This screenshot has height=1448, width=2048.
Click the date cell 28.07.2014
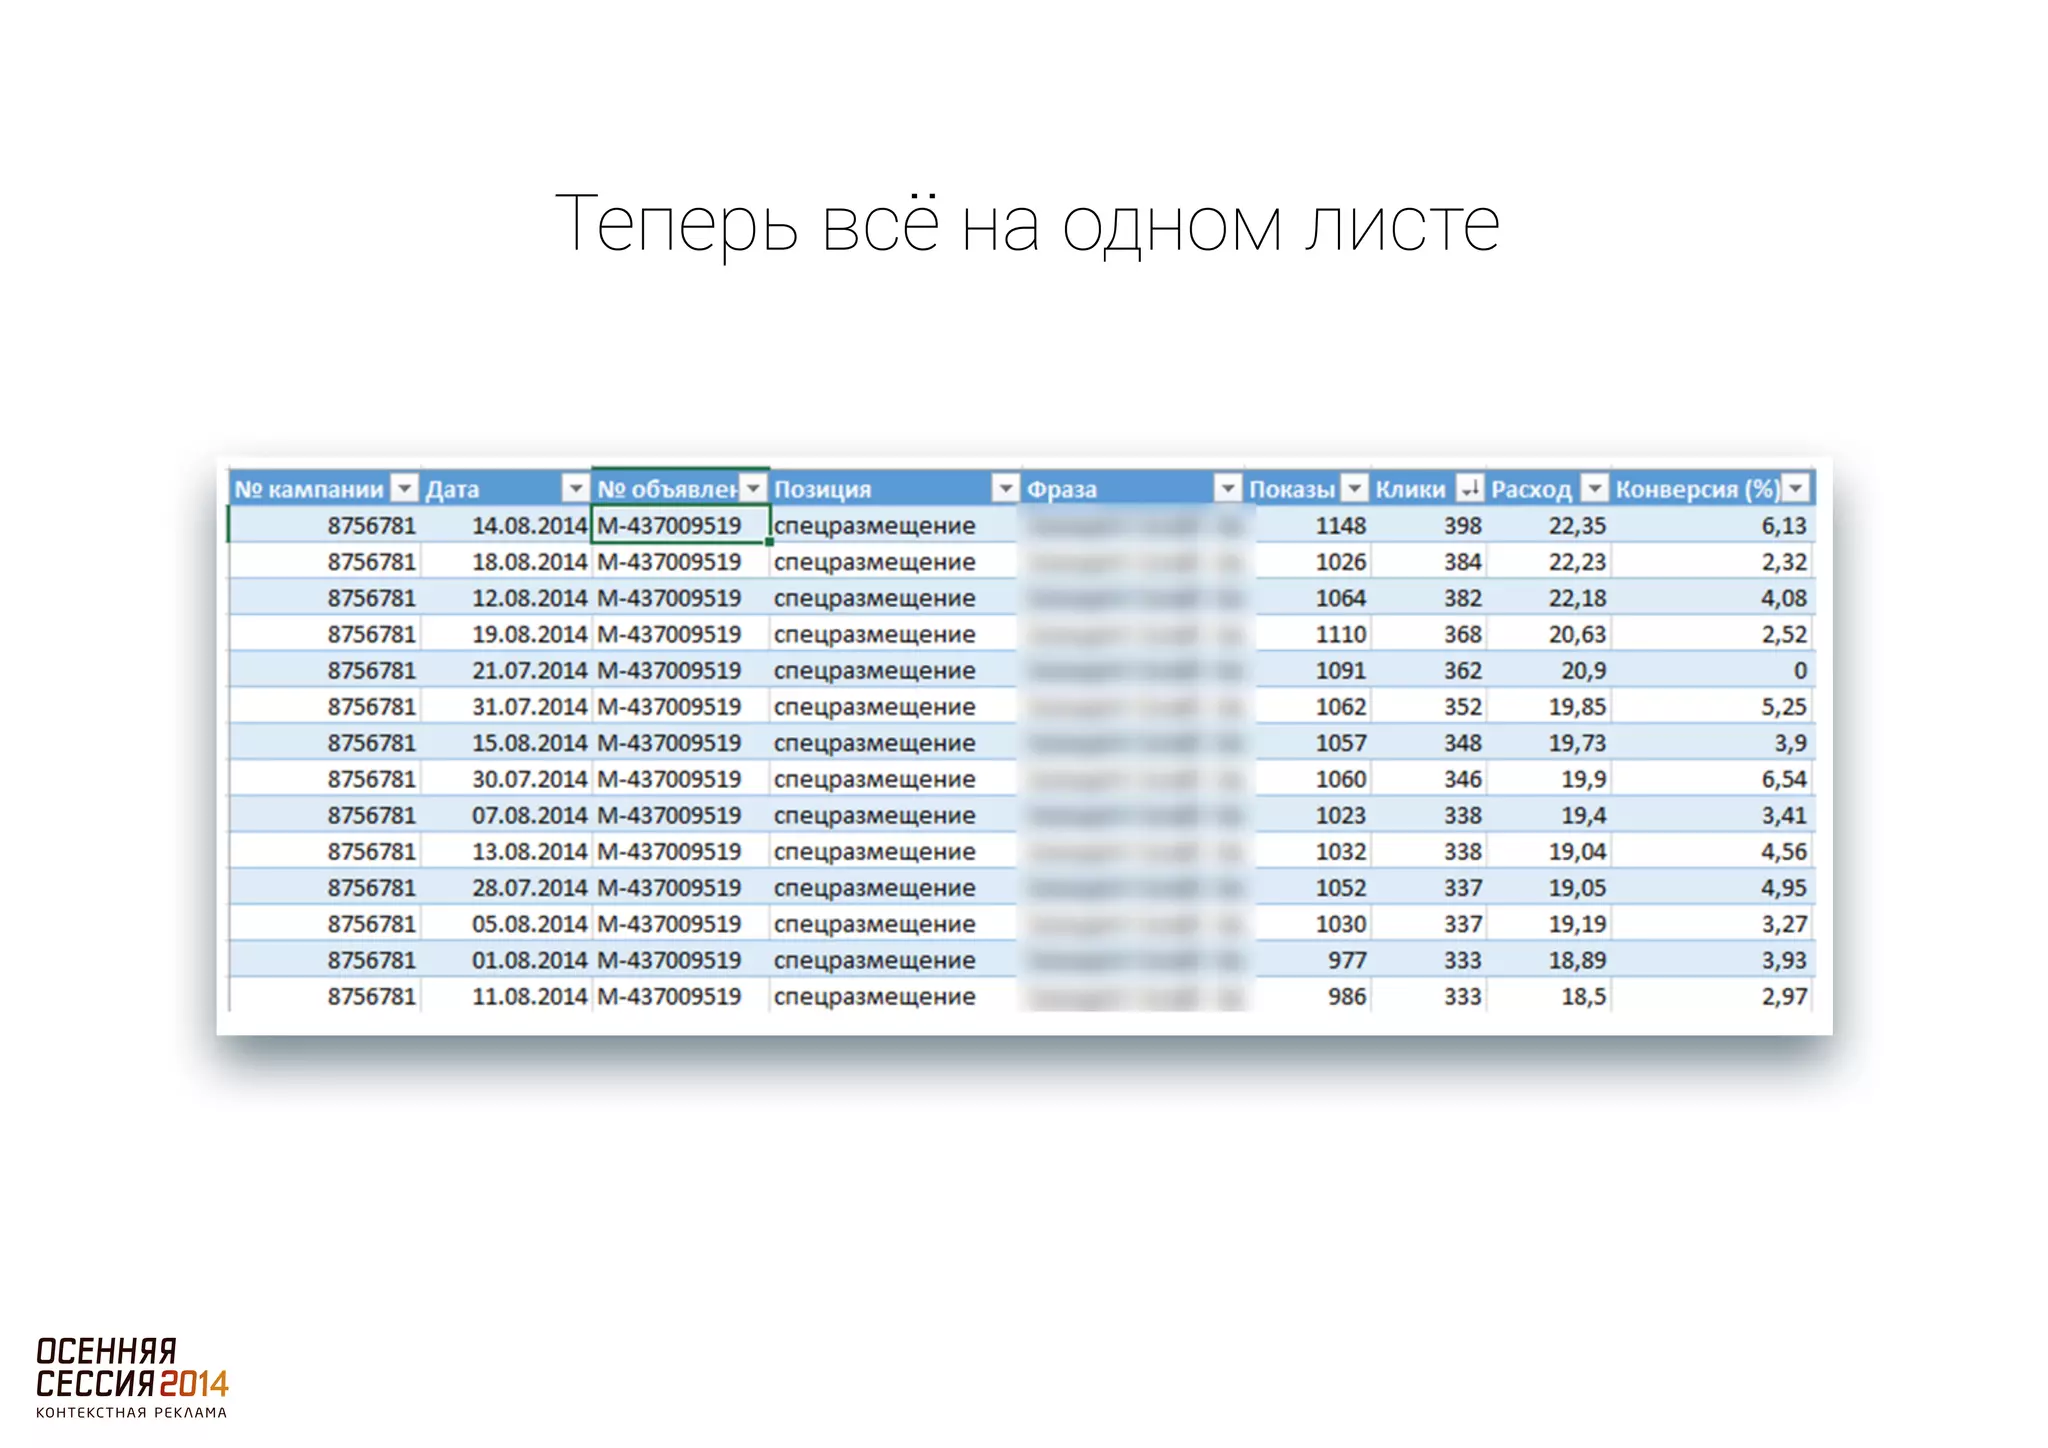click(x=506, y=887)
